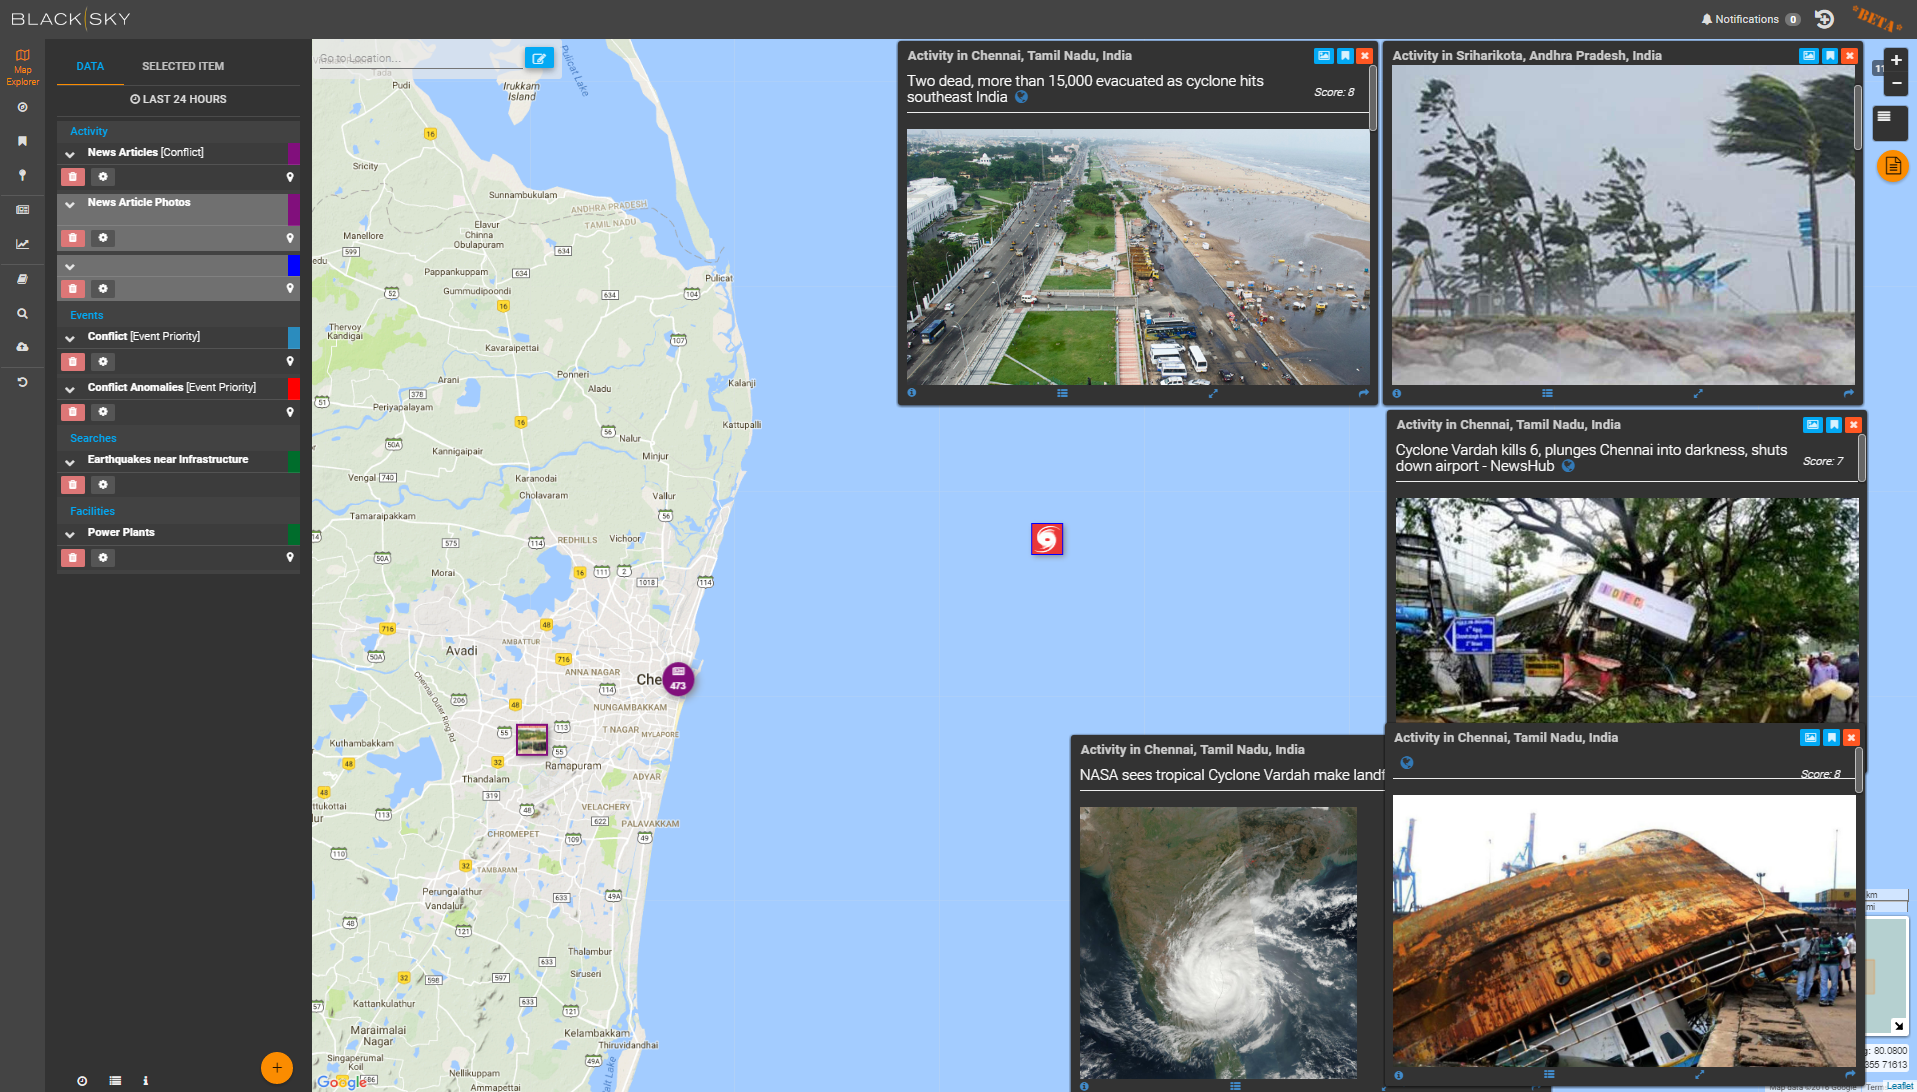Bookmark the Sriharikota activity card

click(1829, 56)
